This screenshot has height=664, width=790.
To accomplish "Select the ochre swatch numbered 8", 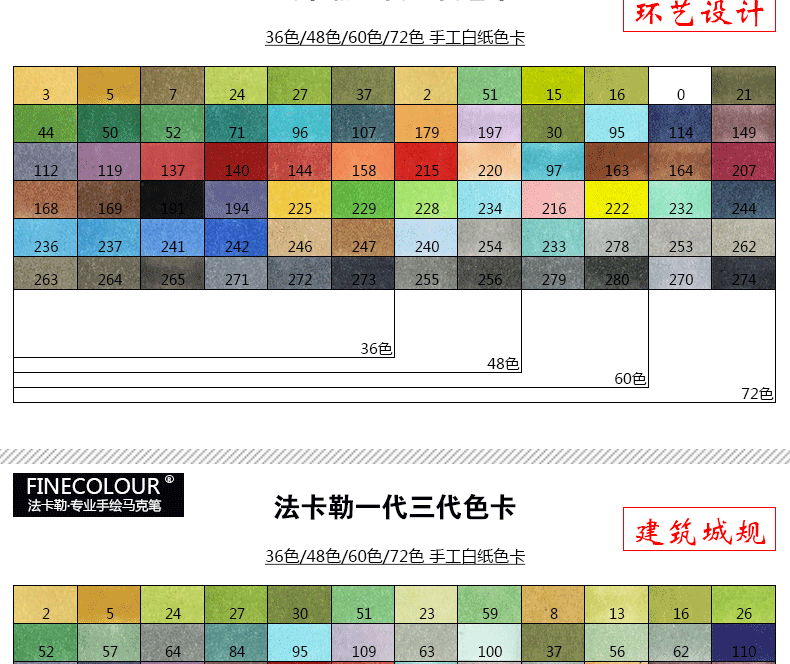I will pos(553,605).
